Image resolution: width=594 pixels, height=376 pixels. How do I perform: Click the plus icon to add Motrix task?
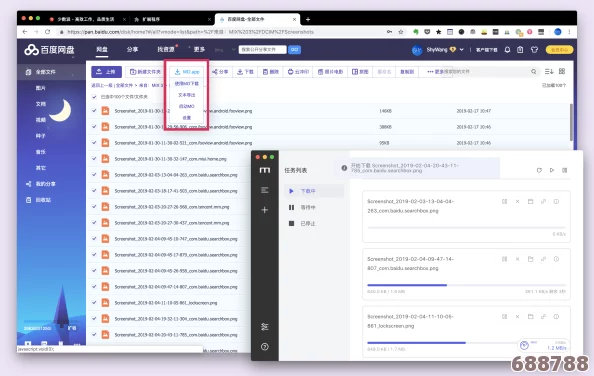click(265, 210)
